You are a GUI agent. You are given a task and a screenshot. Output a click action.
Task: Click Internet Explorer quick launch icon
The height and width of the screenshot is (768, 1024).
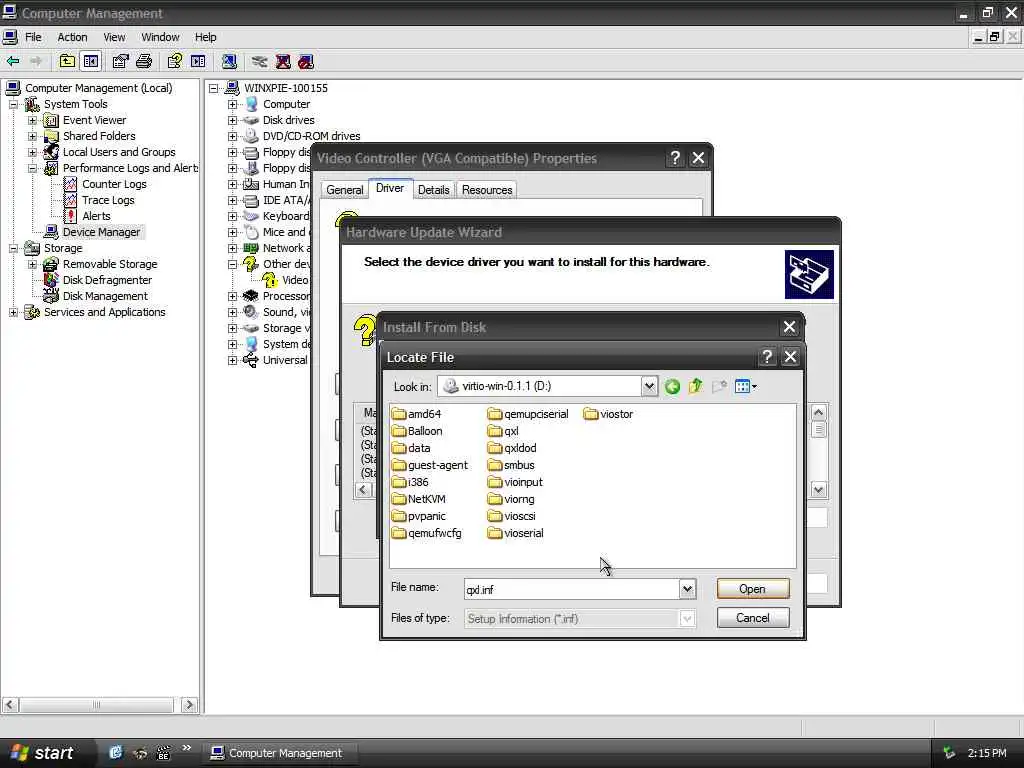click(x=116, y=753)
